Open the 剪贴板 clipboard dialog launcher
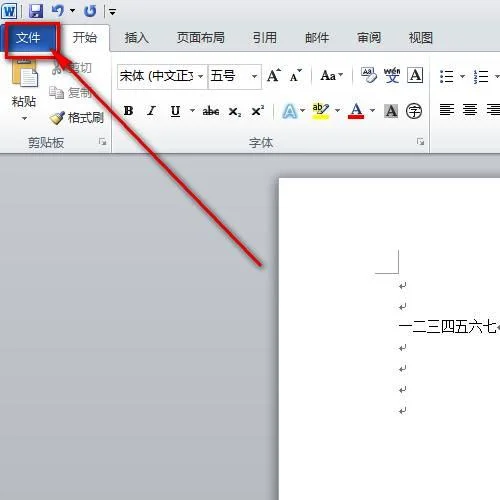This screenshot has width=500, height=500. [x=102, y=142]
